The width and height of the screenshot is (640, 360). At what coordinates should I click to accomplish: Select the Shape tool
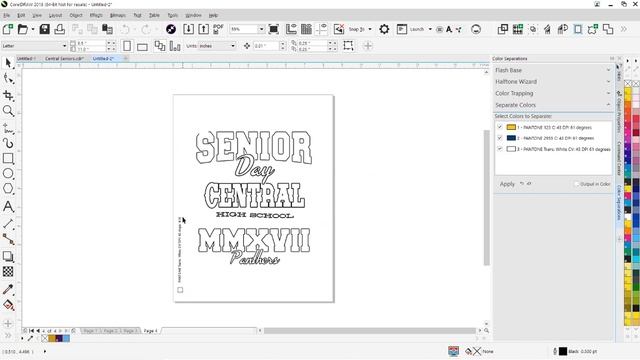[8, 79]
